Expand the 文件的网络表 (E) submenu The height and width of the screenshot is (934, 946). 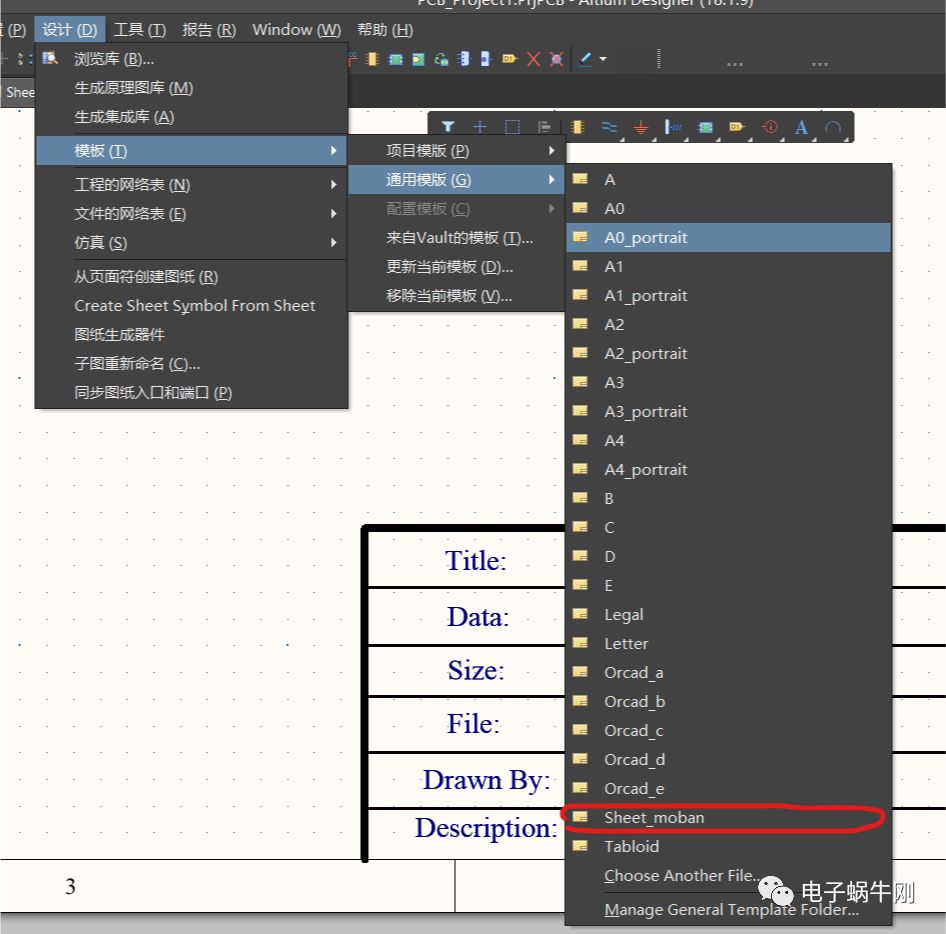192,214
